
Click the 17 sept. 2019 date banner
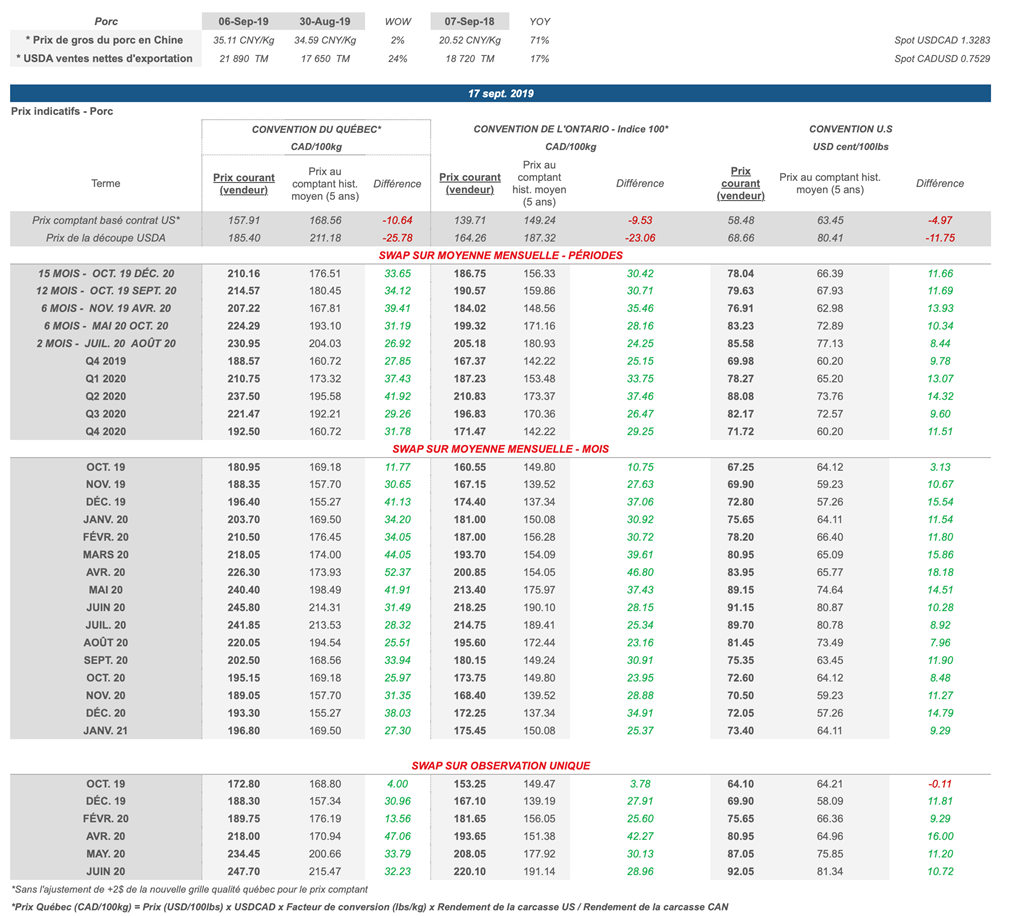click(500, 93)
